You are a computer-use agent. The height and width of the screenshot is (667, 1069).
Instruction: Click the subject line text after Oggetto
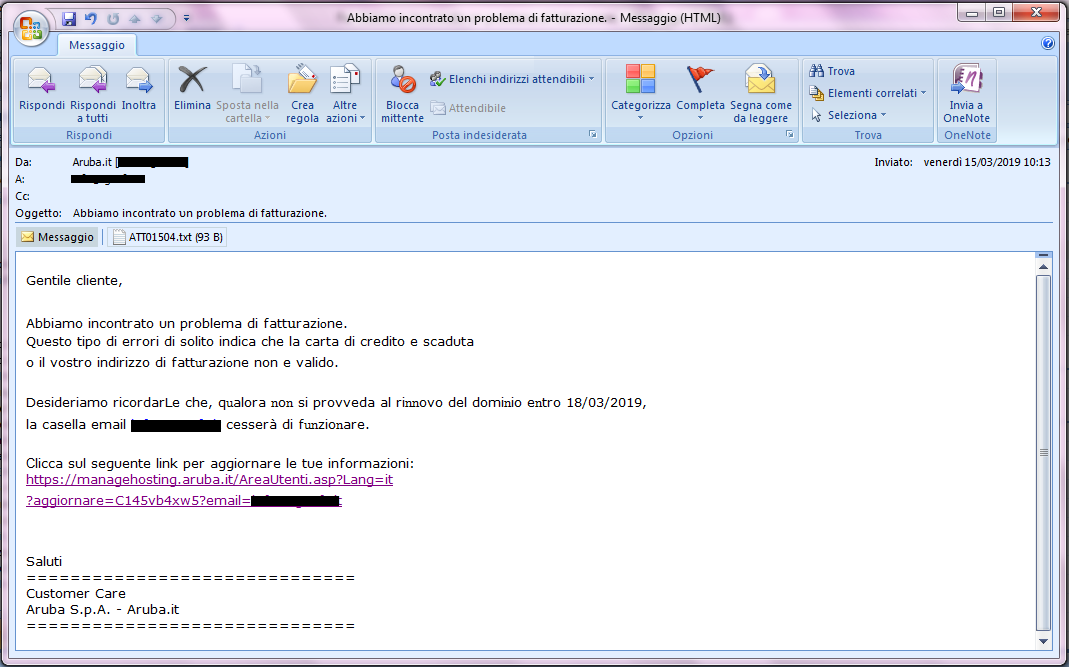coord(200,213)
